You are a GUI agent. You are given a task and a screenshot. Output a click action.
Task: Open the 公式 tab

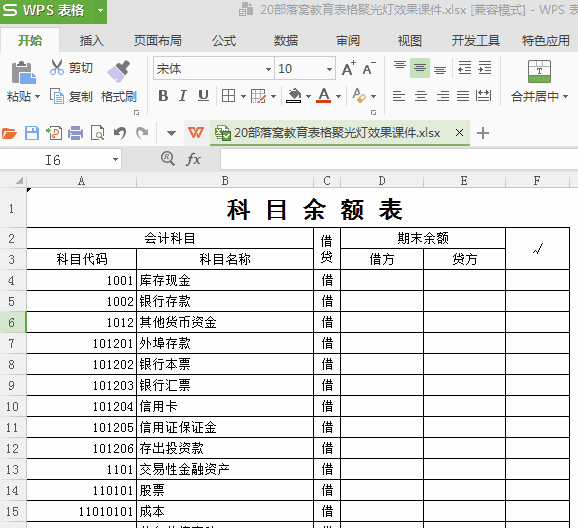[x=224, y=40]
